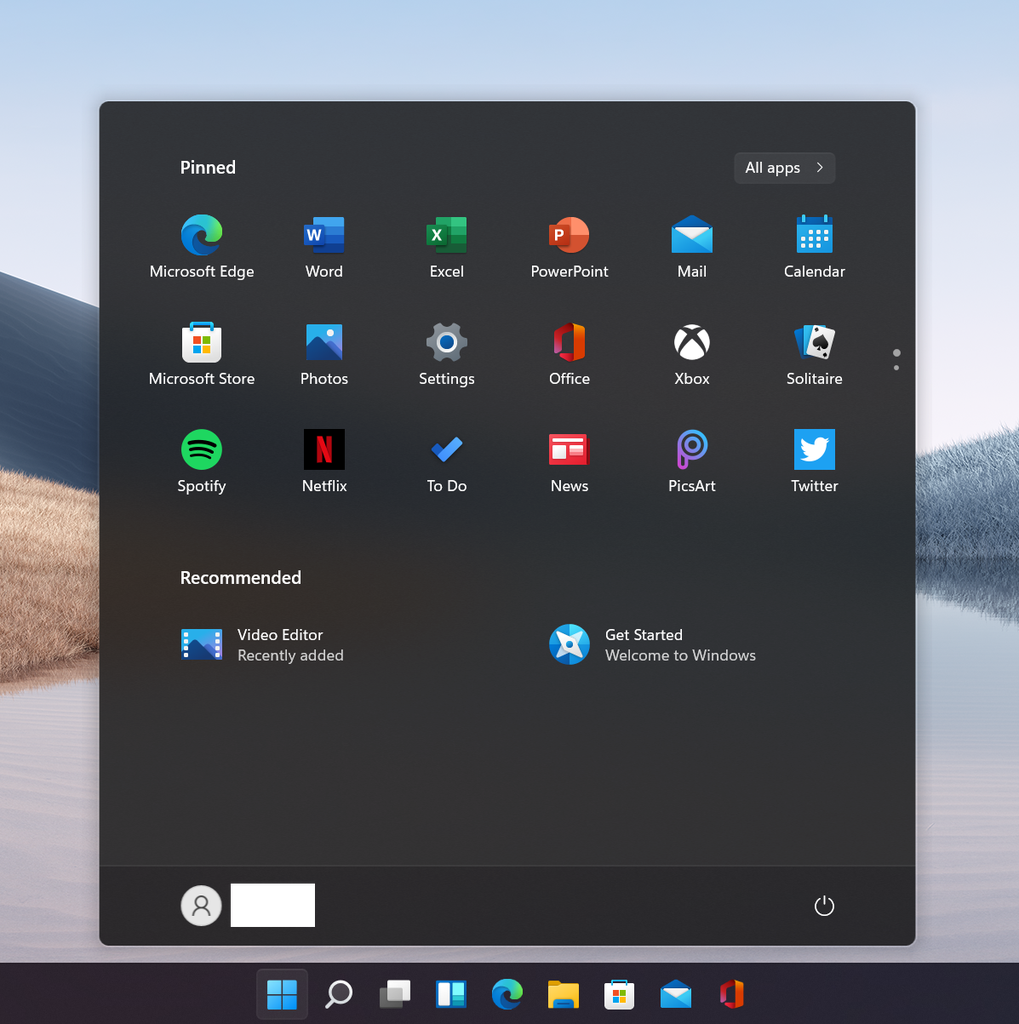Start PowerPoint from the Start menu
1019x1024 pixels.
[569, 246]
